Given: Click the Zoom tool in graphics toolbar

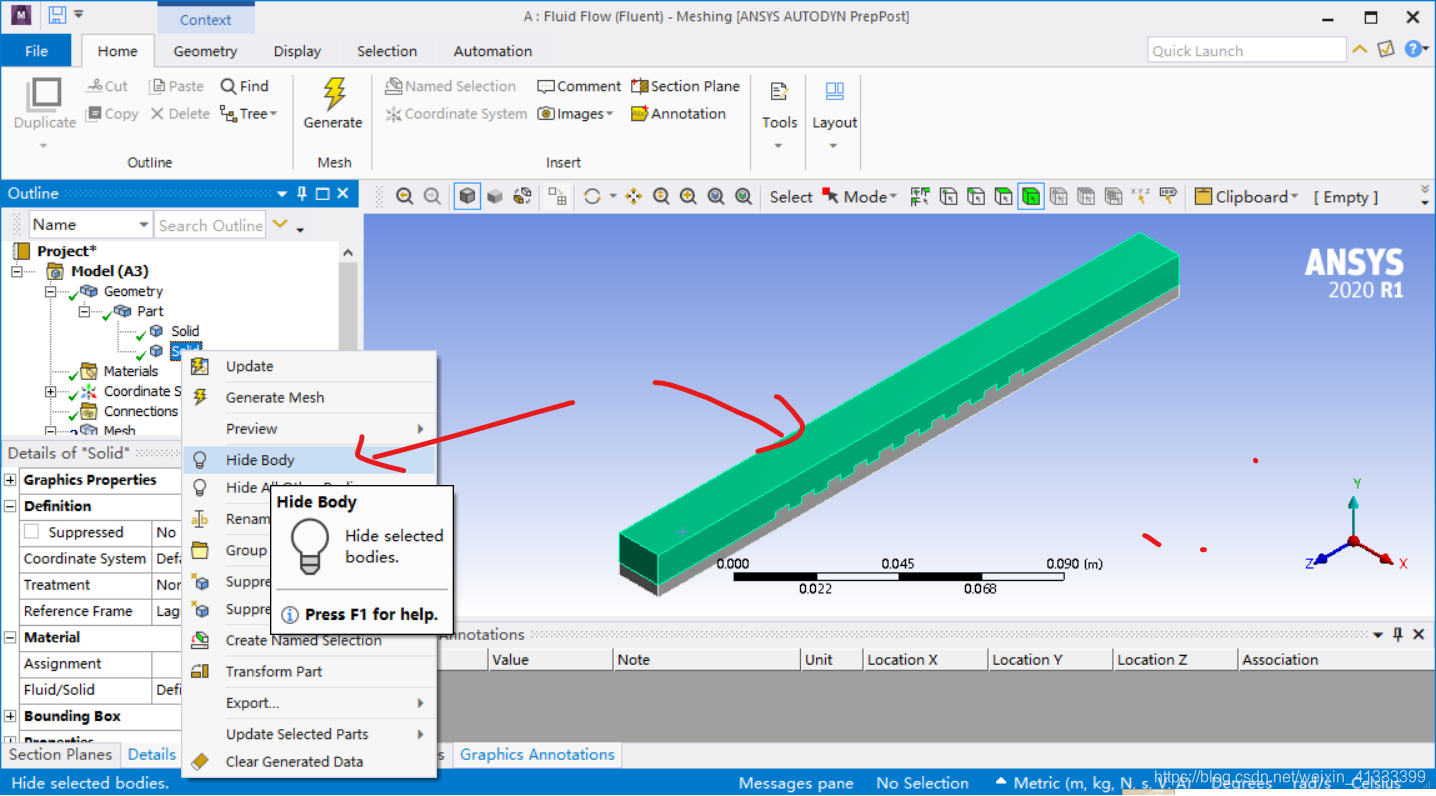Looking at the screenshot, I should (x=661, y=197).
